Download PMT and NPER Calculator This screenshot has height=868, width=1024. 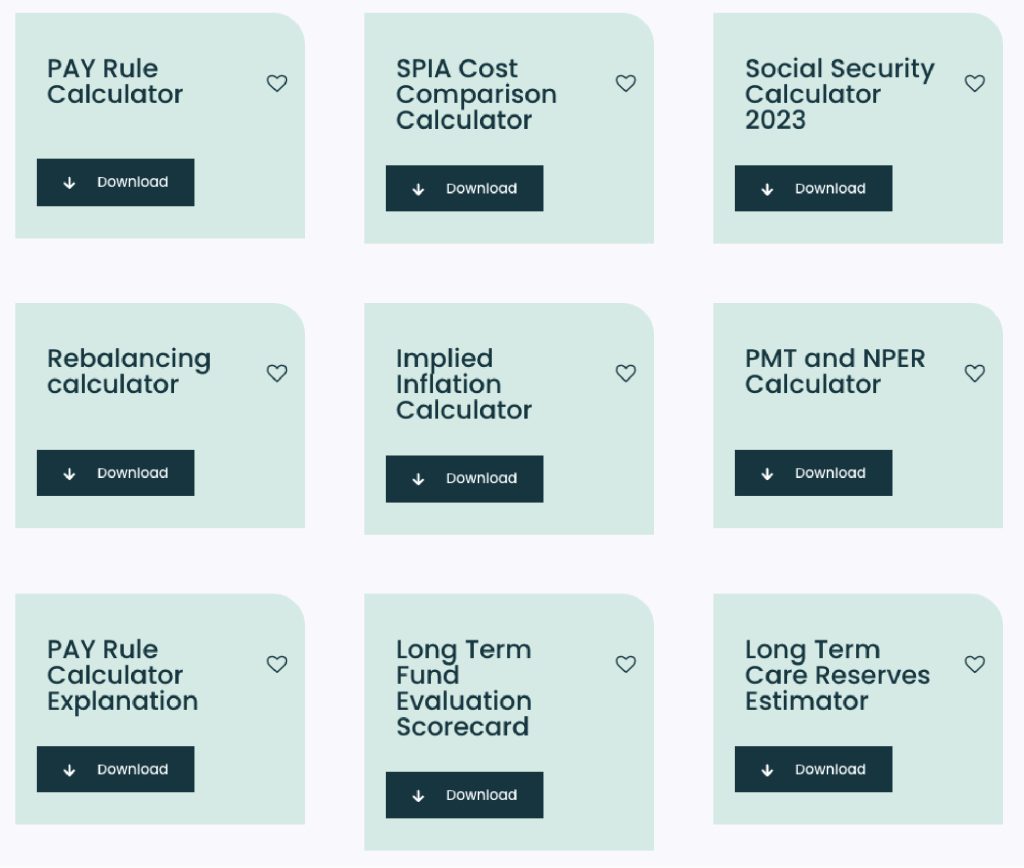pyautogui.click(x=813, y=473)
